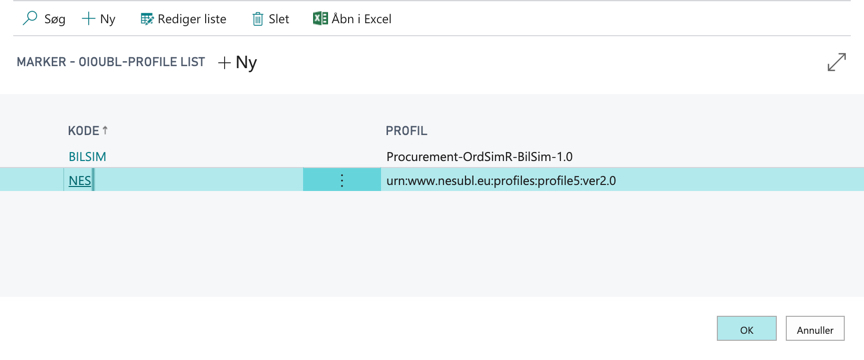Click the Rediger liste grid icon

coord(147,19)
